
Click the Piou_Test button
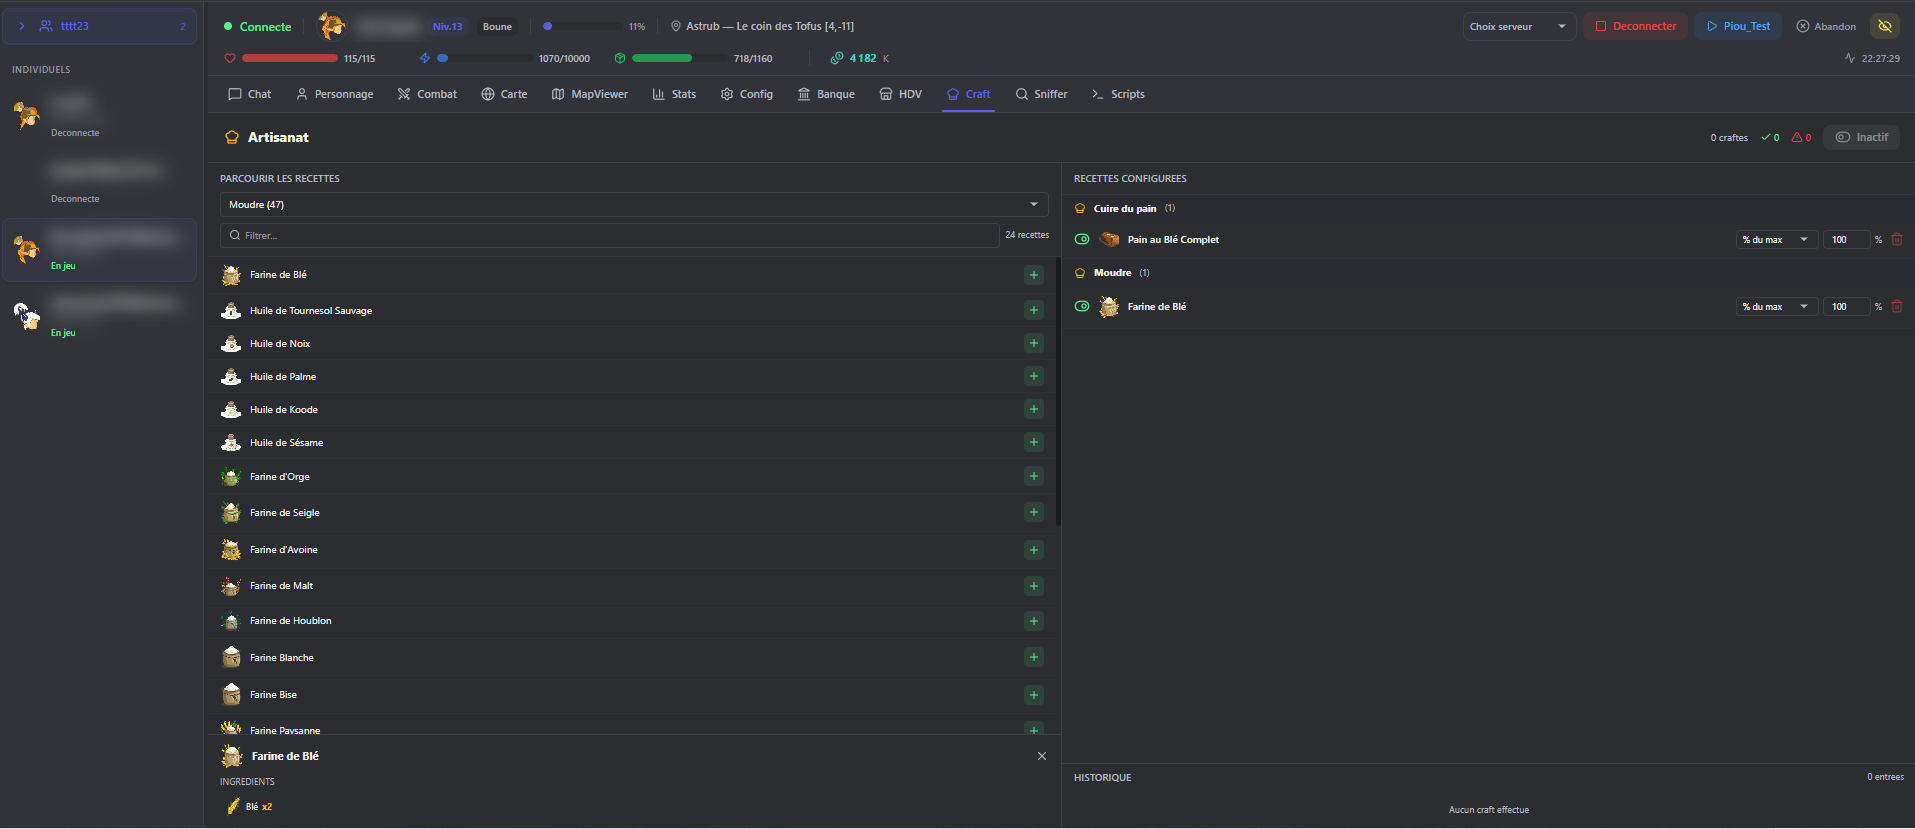point(1738,27)
